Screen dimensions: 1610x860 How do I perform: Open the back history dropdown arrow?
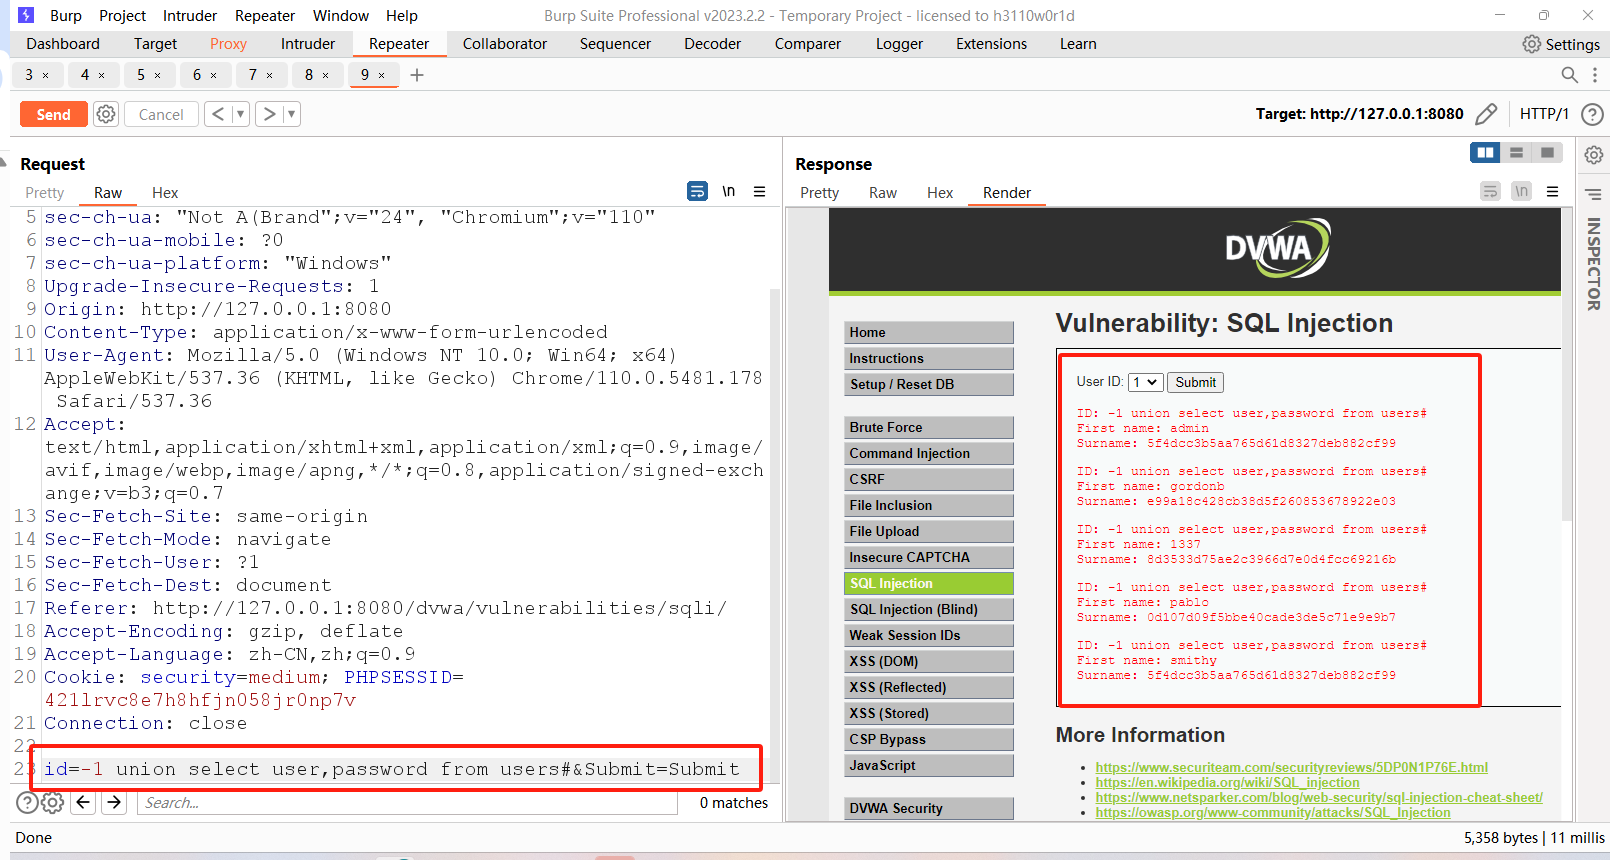(240, 114)
